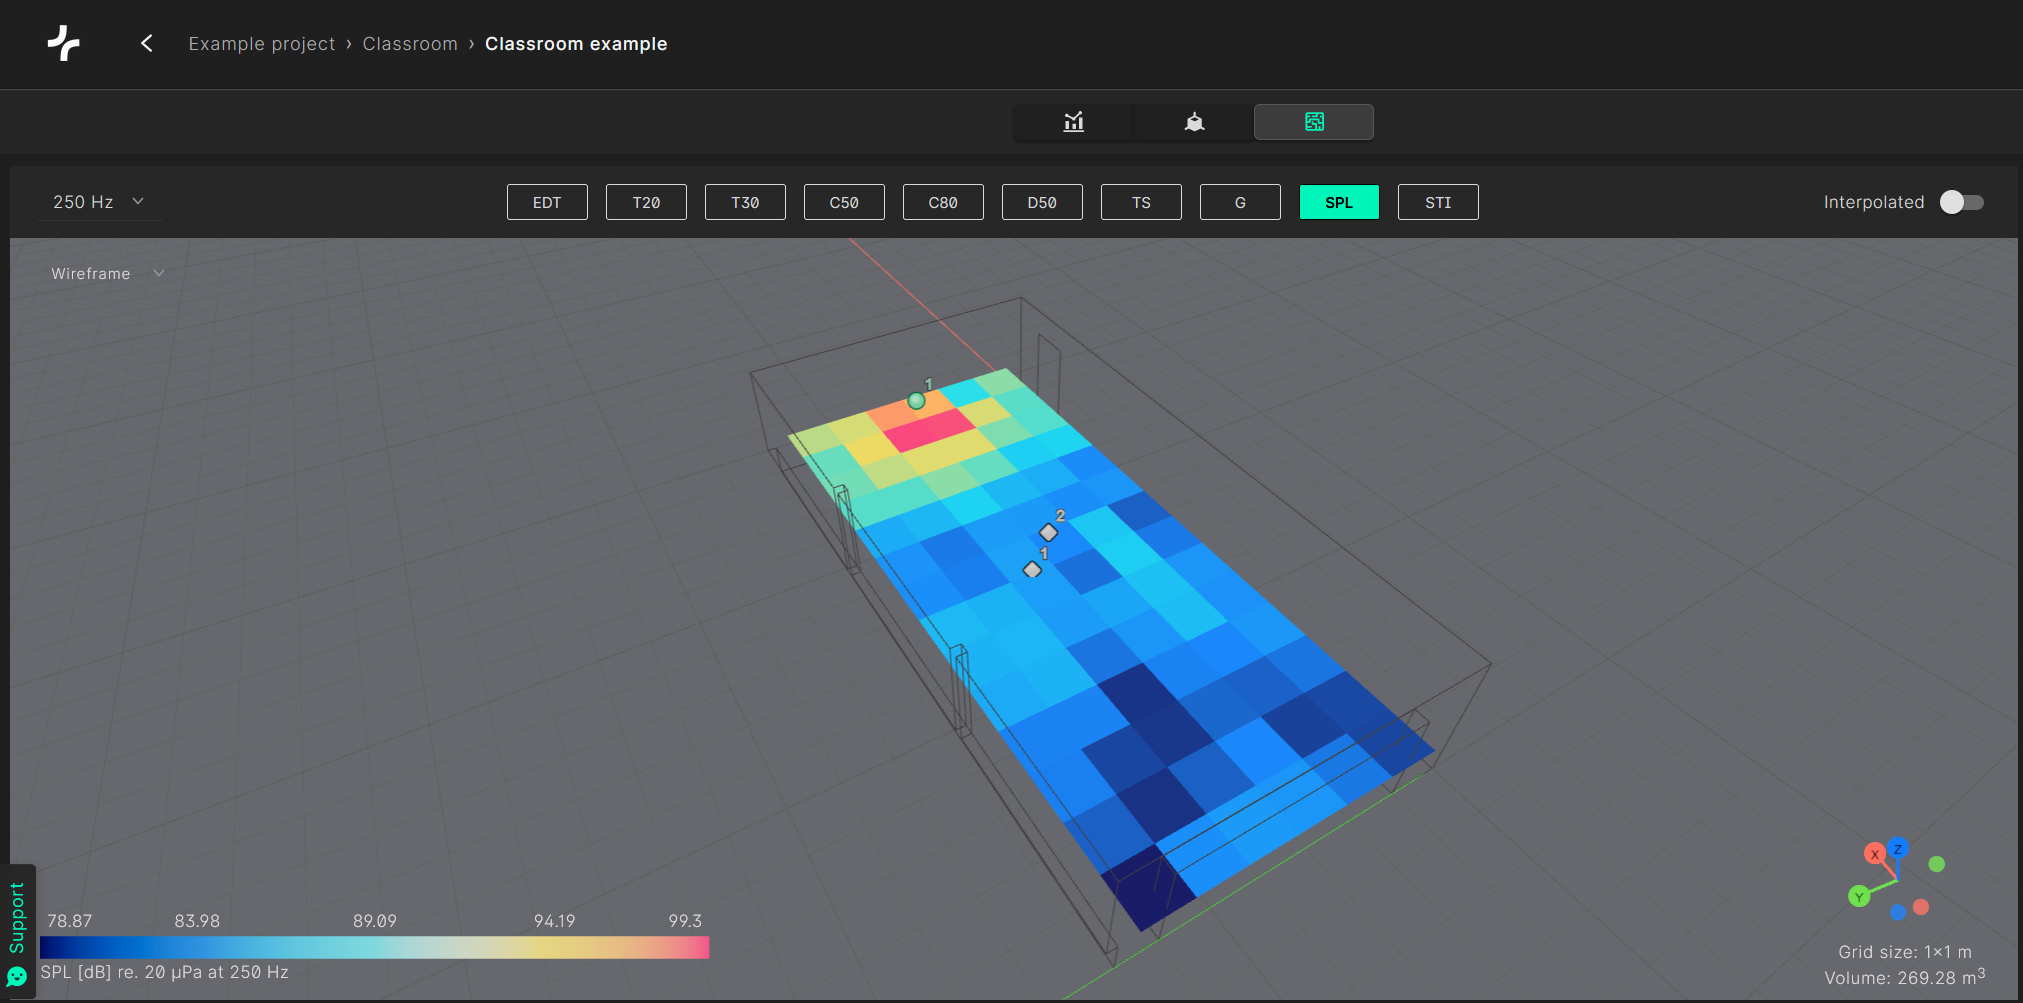2023x1003 pixels.
Task: Open the support chat bubble icon
Action: coord(17,977)
